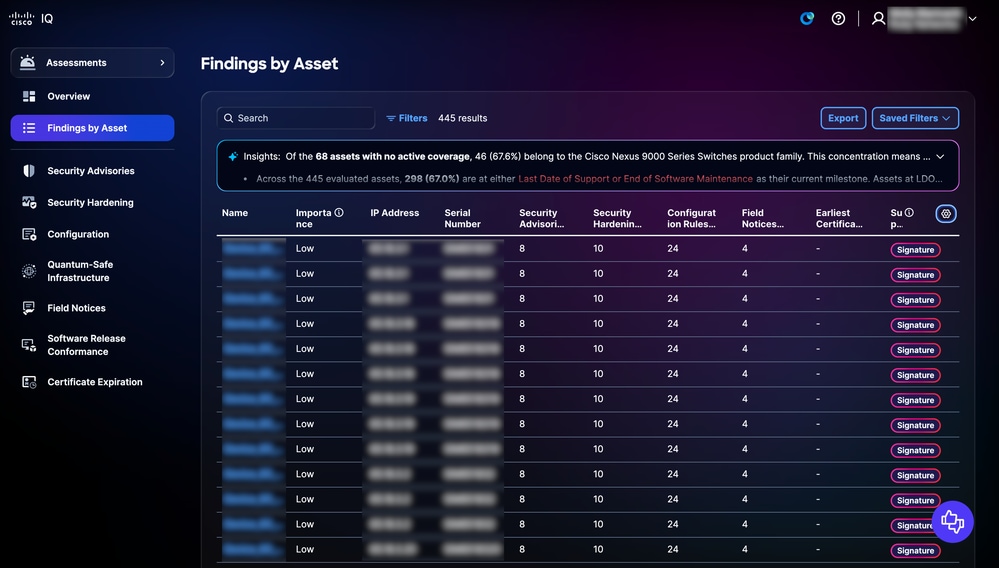Viewport: 999px width, 568px height.
Task: Click the first row Signature badge
Action: (915, 250)
